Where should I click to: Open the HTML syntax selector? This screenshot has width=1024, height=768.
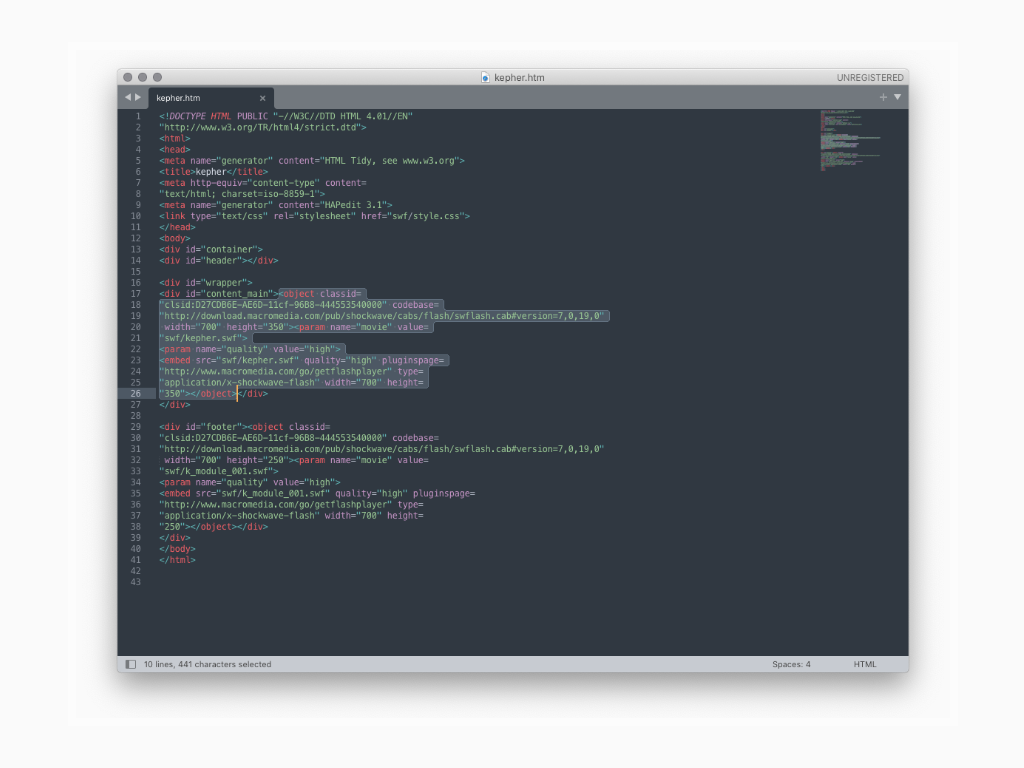[865, 664]
